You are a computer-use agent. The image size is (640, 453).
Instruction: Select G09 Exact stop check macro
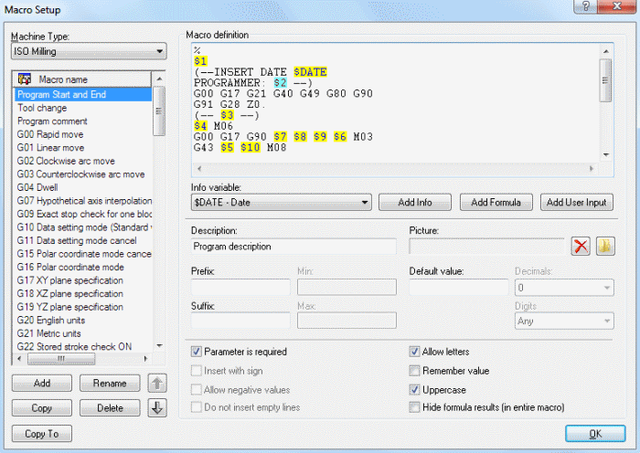coord(83,214)
